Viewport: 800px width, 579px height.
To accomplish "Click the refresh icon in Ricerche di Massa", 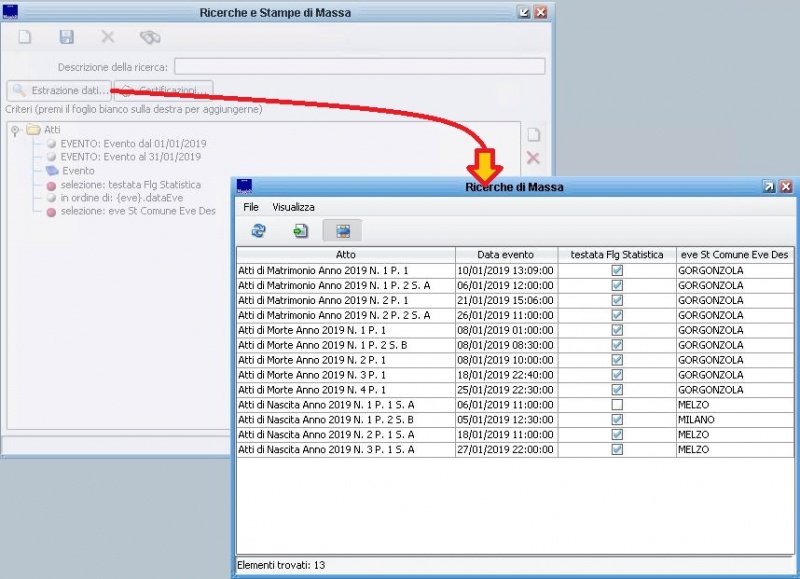I will (259, 231).
